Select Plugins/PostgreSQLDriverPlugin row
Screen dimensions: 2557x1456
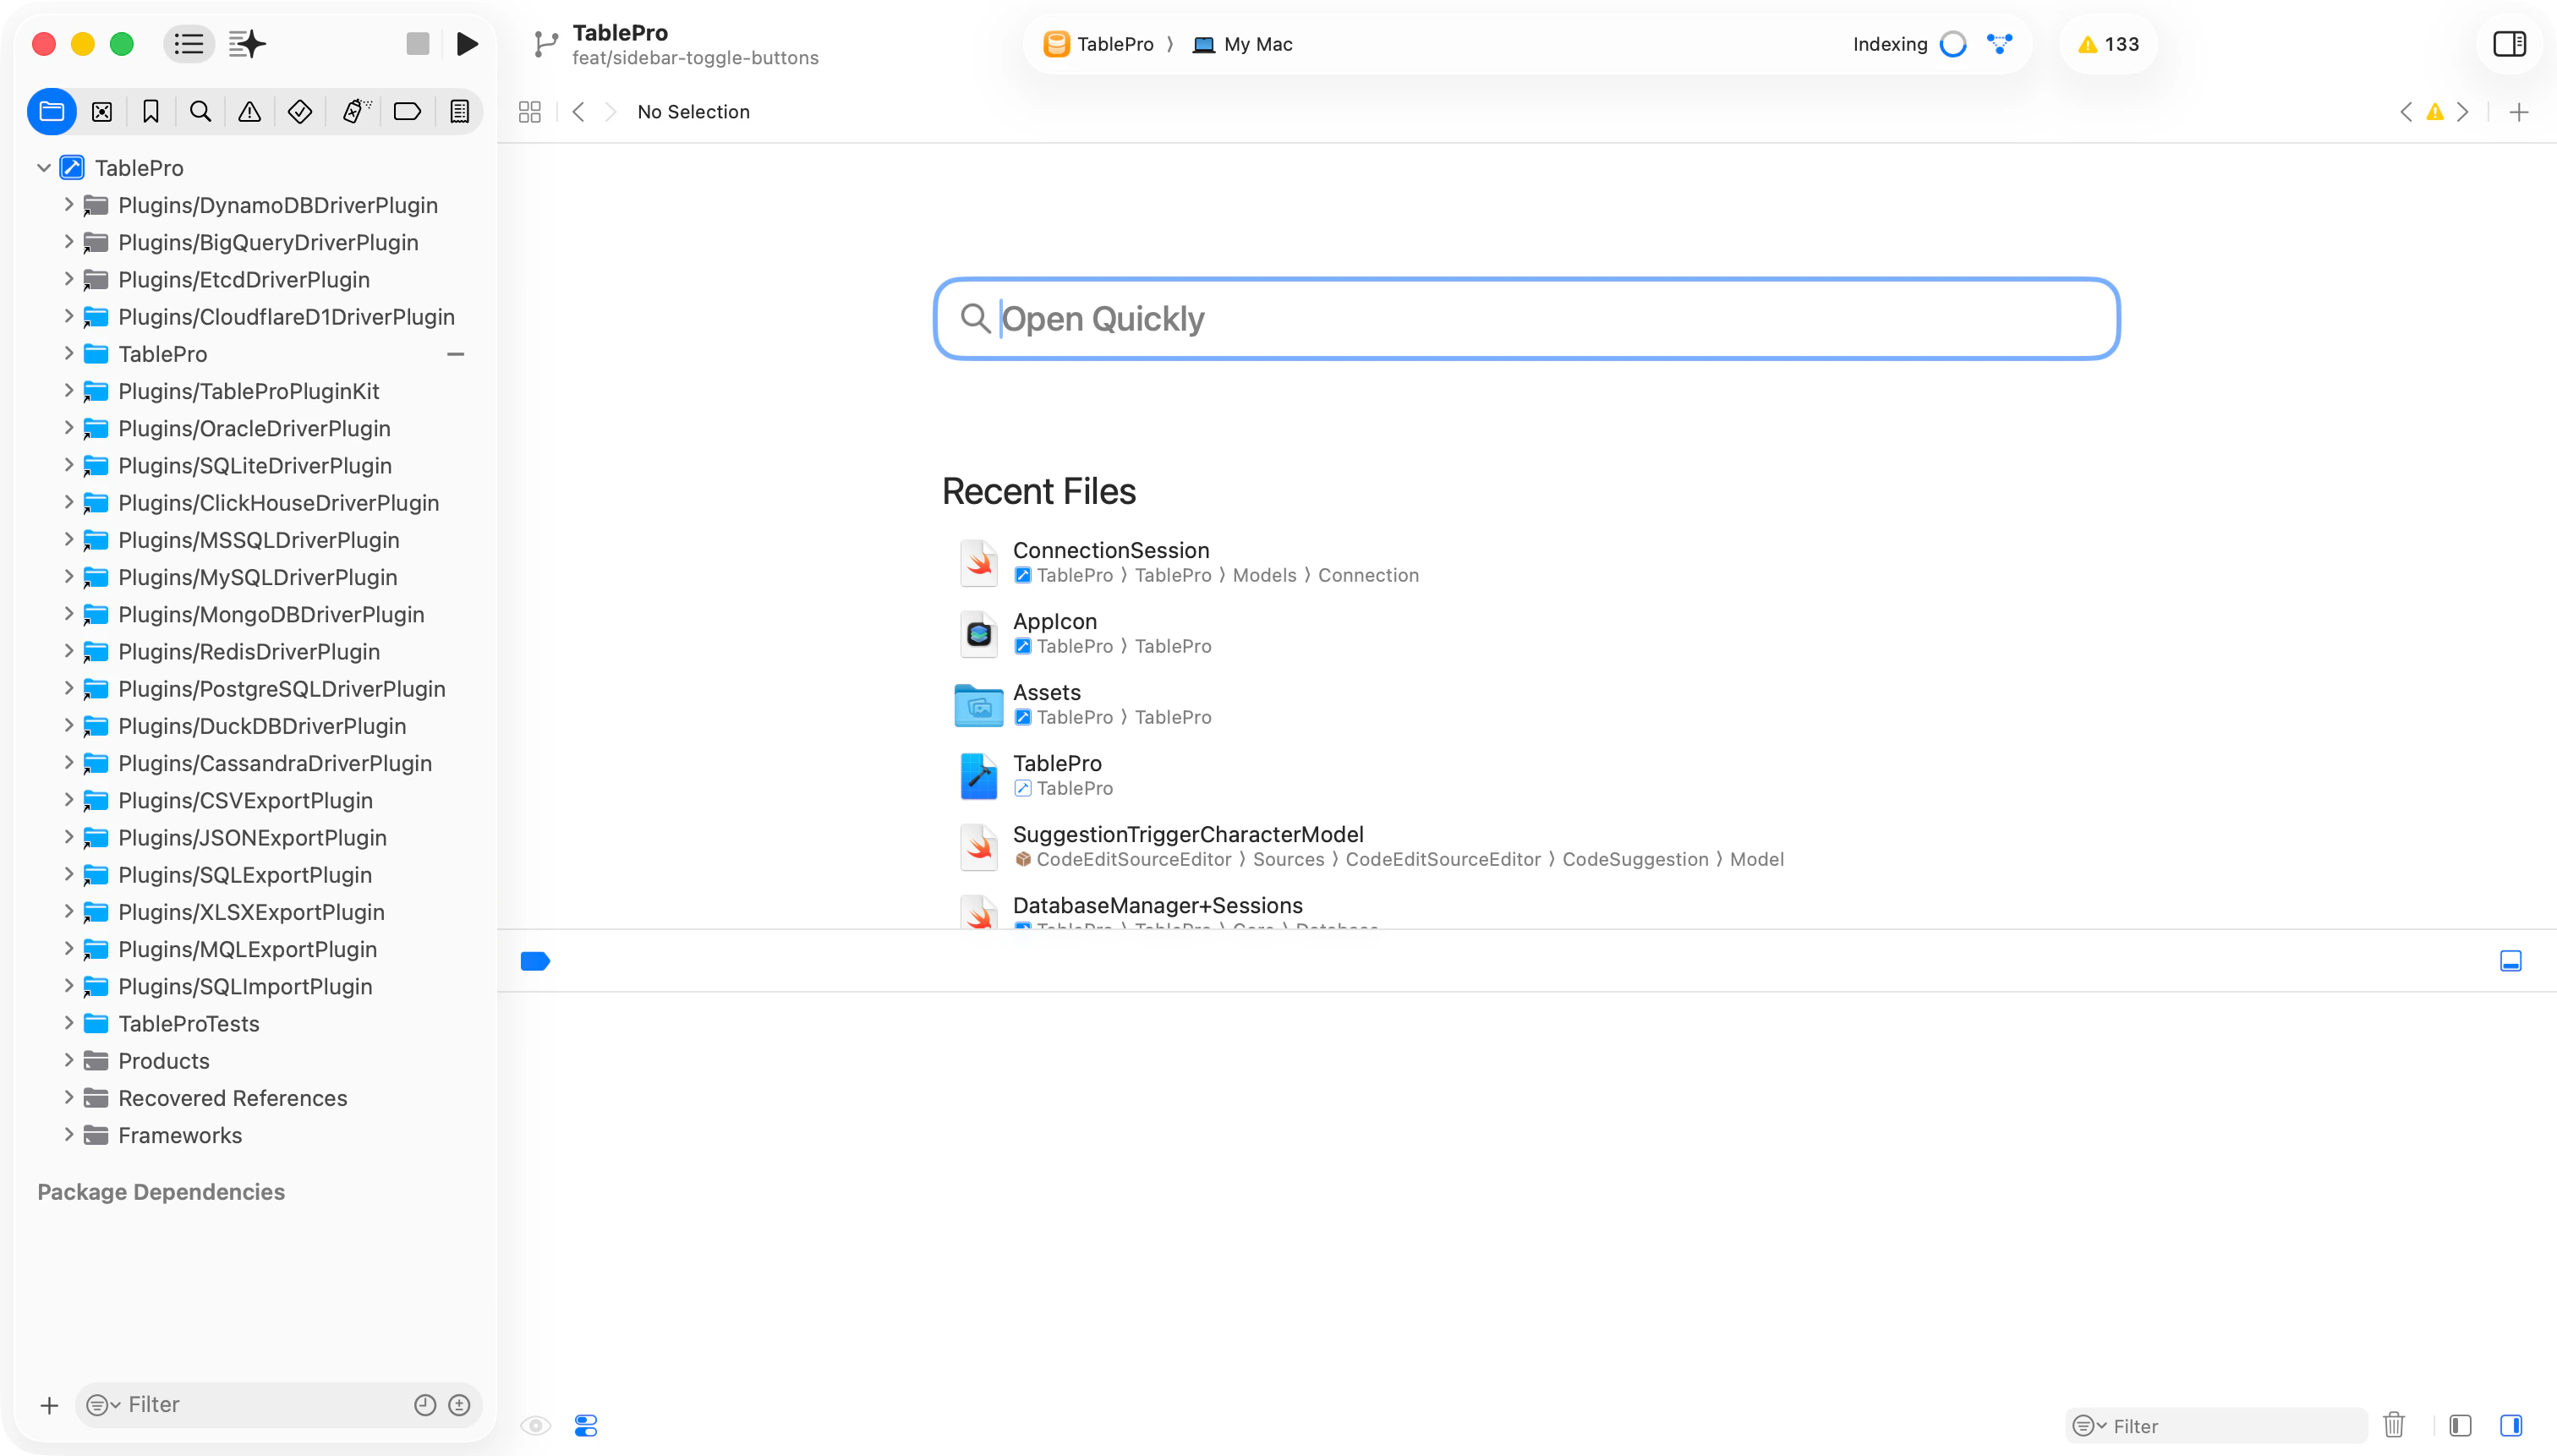pos(258,689)
